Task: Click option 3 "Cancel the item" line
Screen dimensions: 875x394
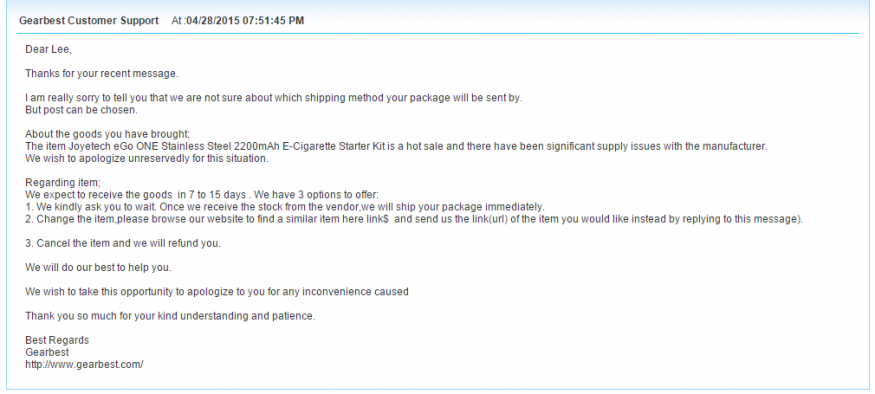Action: point(123,243)
